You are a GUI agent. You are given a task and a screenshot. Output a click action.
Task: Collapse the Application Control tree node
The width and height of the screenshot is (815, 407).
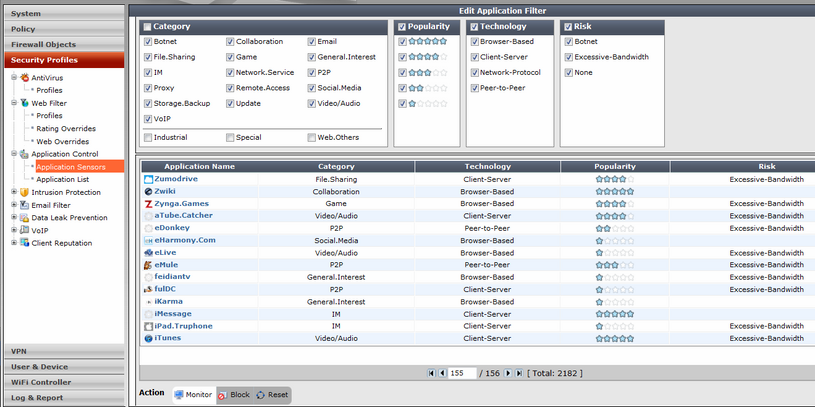[x=14, y=153]
